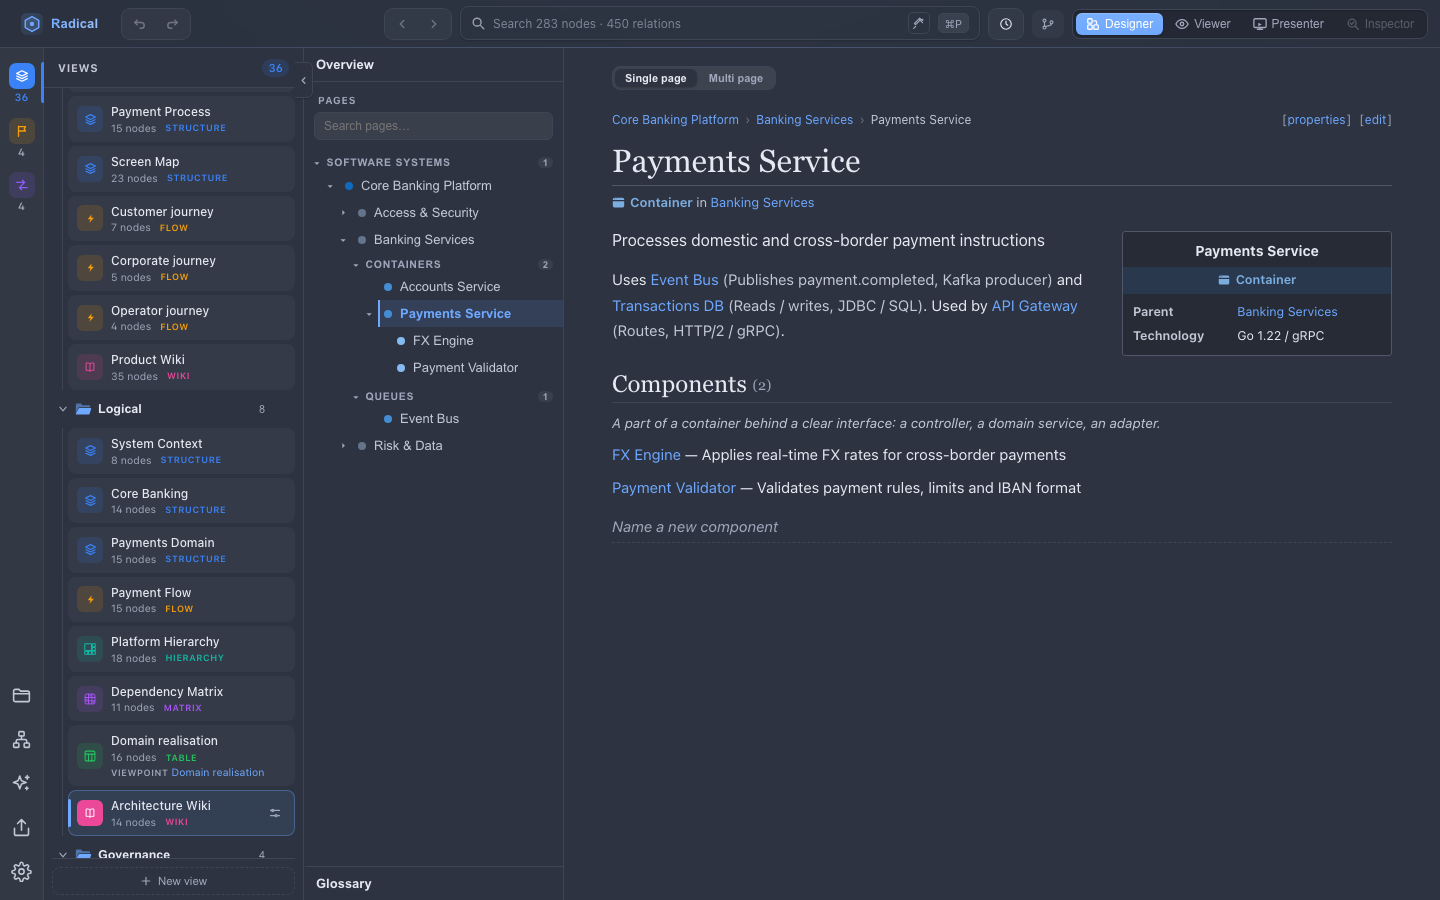Viewport: 1440px width, 900px height.
Task: Switch to Single page mode
Action: 656,78
